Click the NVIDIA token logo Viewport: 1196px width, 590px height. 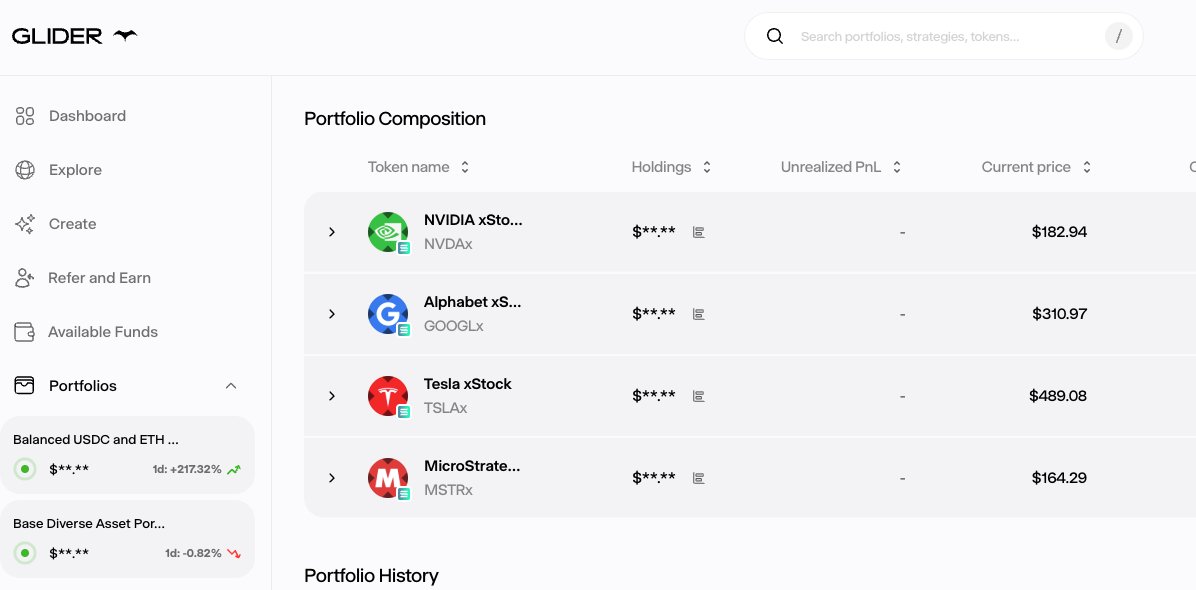point(387,232)
